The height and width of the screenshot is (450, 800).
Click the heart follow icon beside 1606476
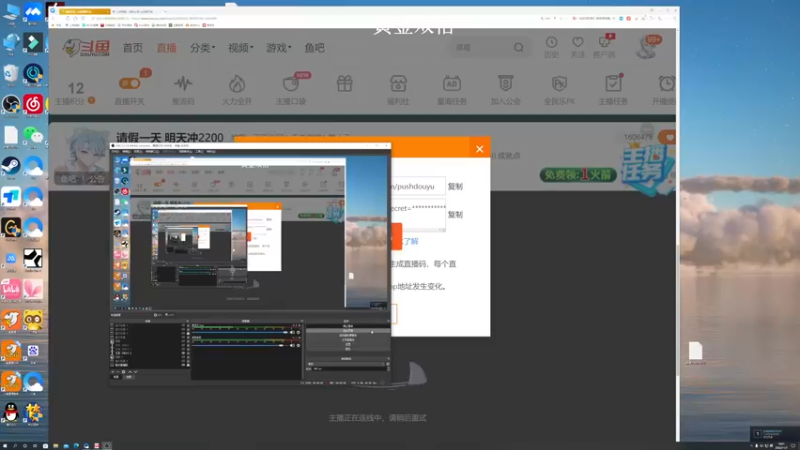click(x=668, y=137)
